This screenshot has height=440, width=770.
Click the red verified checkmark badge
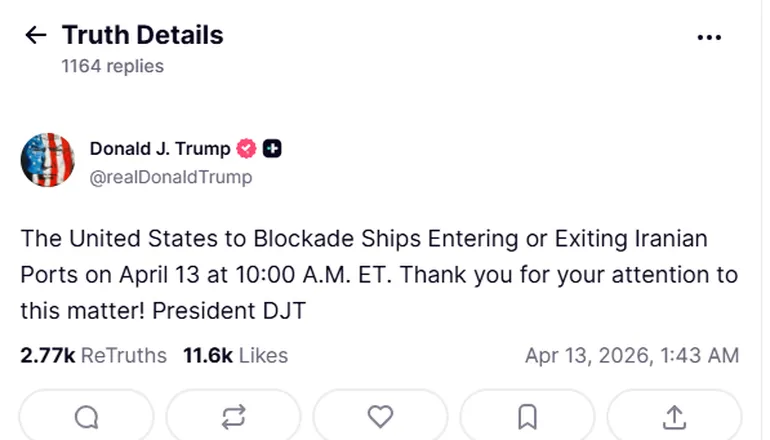click(246, 149)
